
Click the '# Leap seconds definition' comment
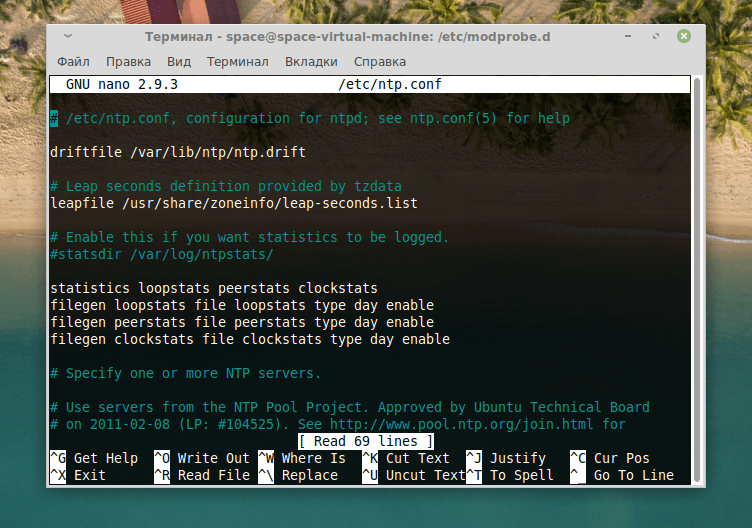tap(226, 187)
